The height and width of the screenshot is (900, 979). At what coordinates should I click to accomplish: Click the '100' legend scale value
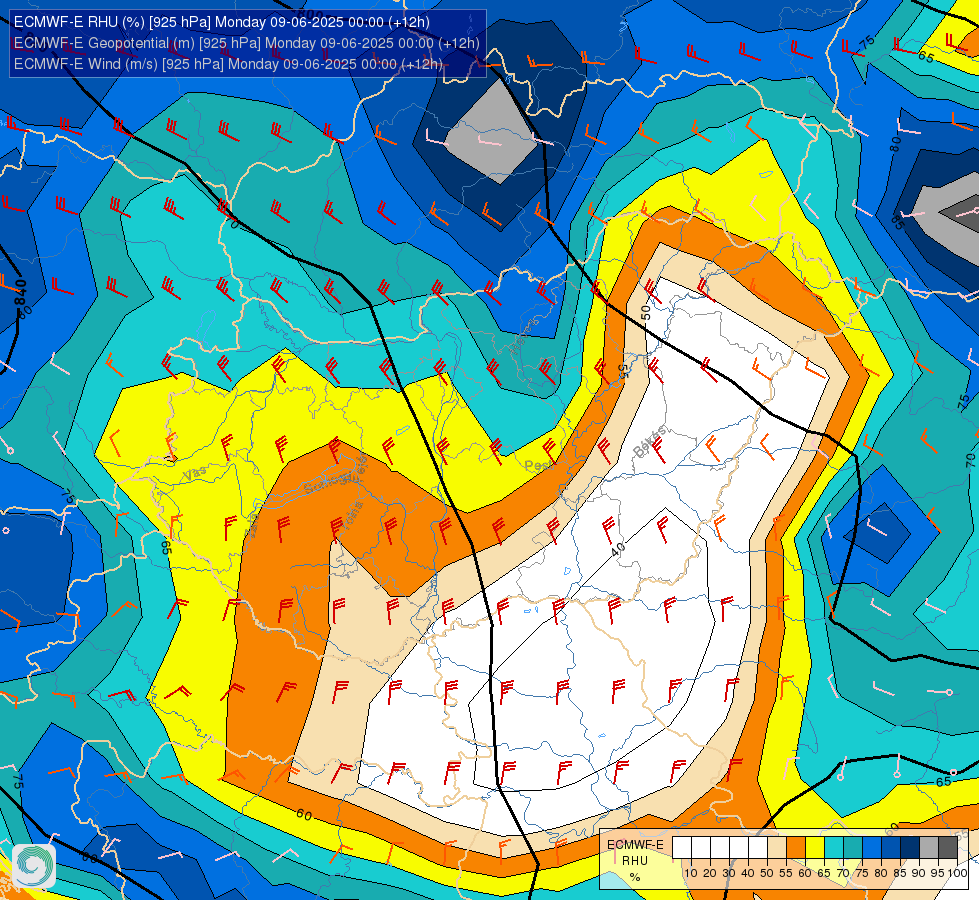pos(957,873)
